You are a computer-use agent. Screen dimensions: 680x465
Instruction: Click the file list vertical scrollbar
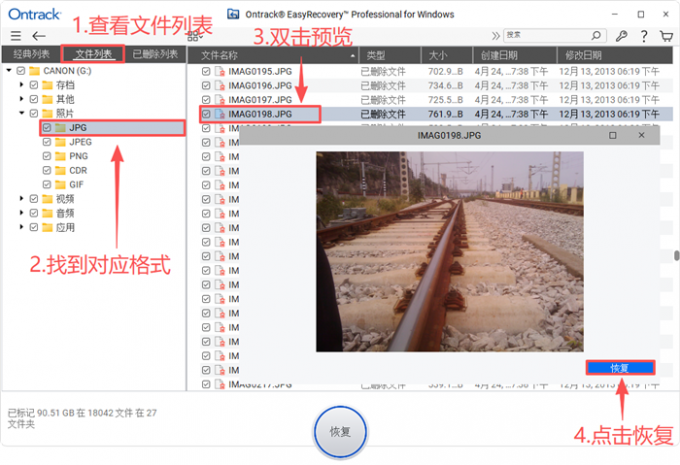675,257
